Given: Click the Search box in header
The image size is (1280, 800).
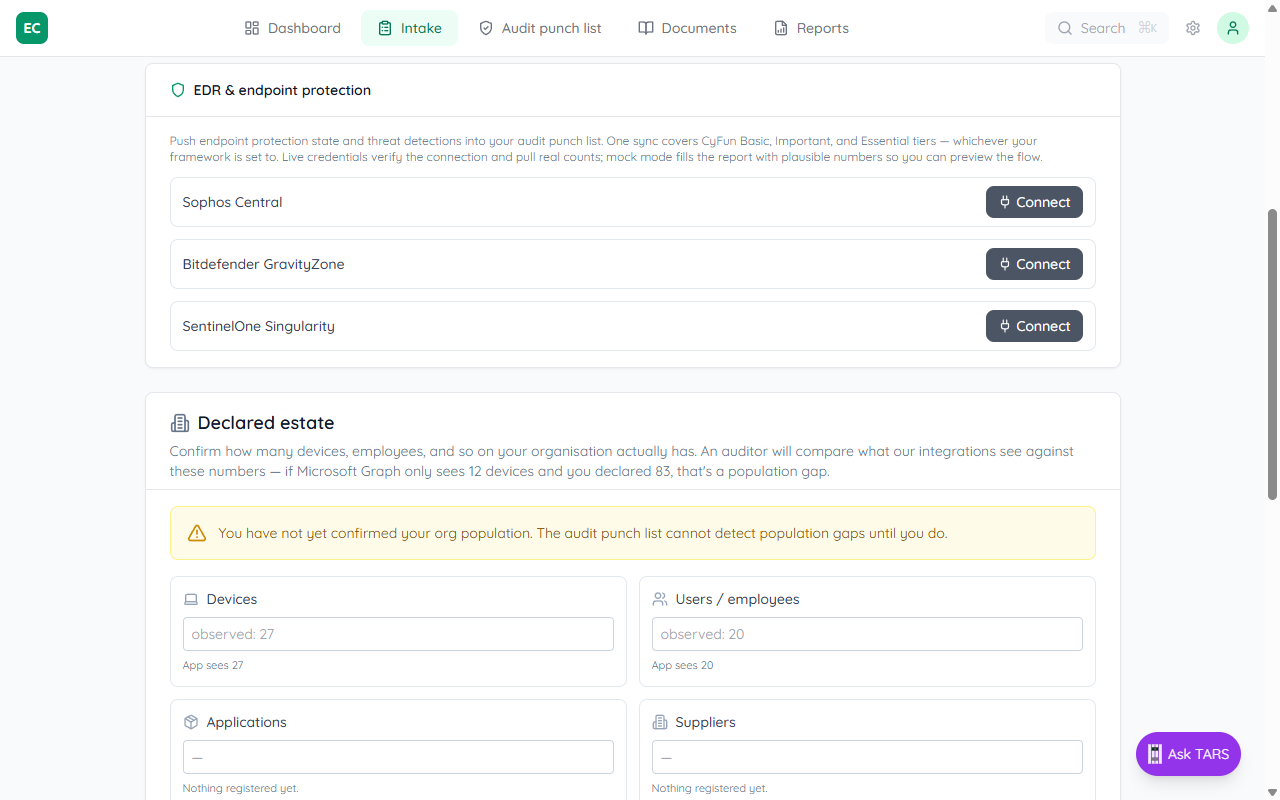Looking at the screenshot, I should [1106, 28].
